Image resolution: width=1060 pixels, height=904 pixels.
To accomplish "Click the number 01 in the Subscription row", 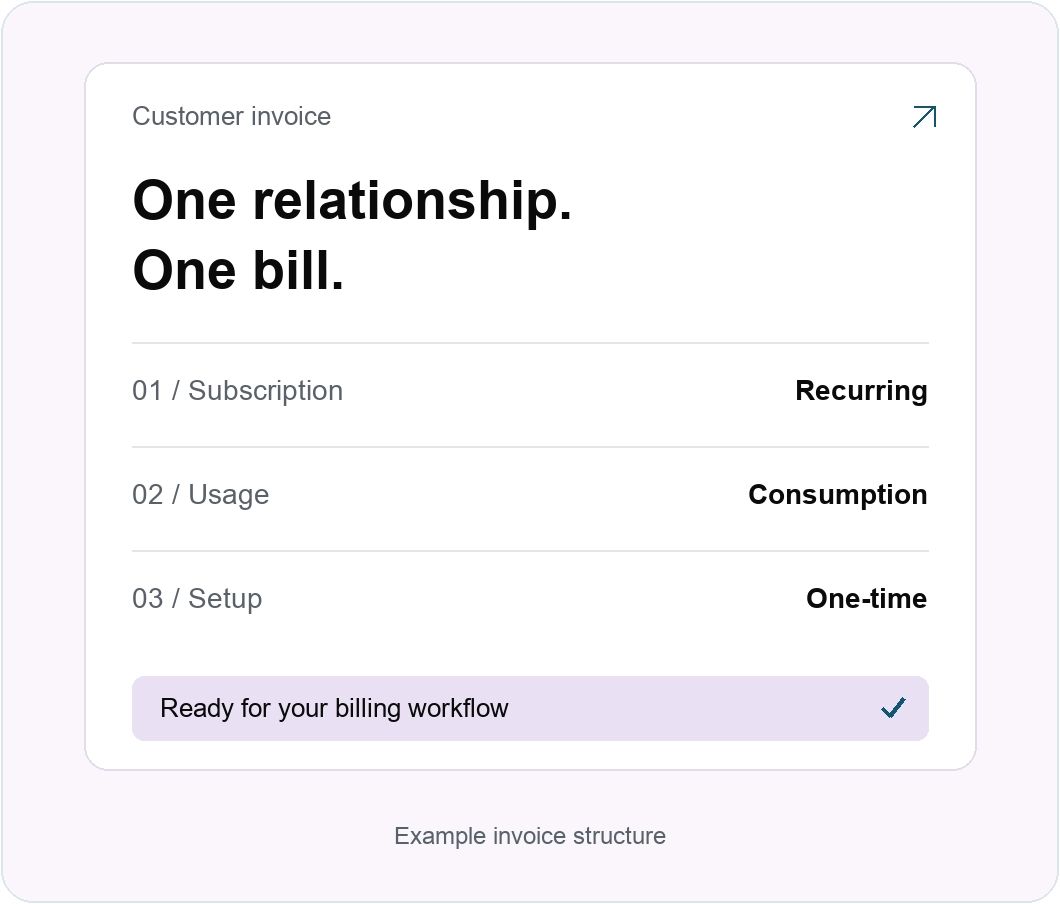I will (x=147, y=391).
